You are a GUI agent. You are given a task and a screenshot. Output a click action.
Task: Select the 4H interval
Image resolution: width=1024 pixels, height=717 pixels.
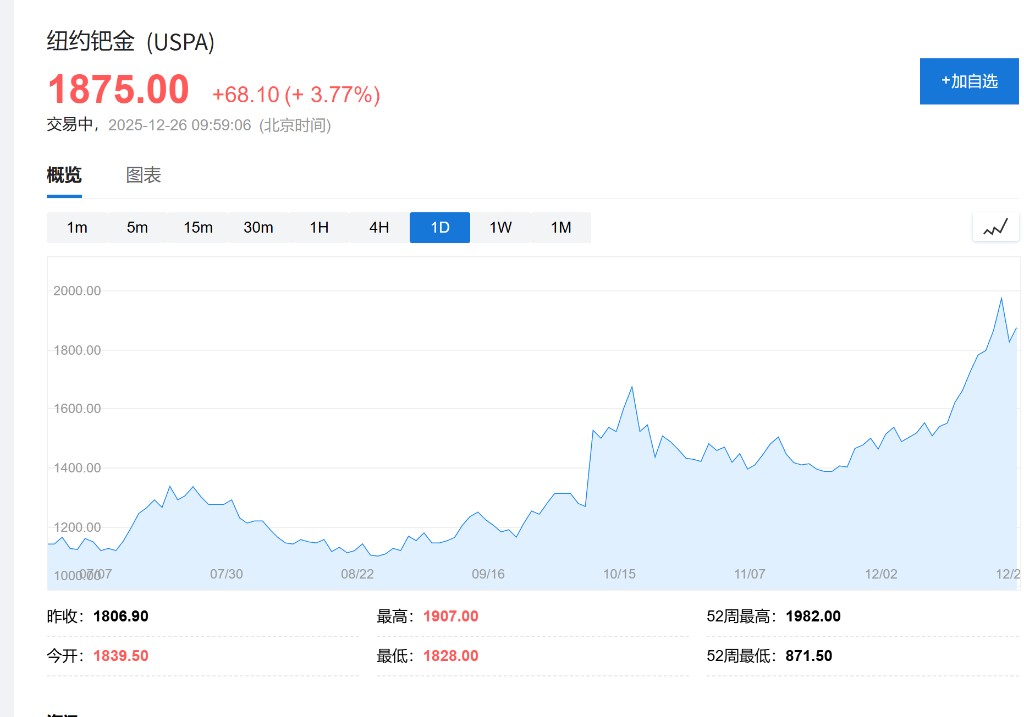379,228
